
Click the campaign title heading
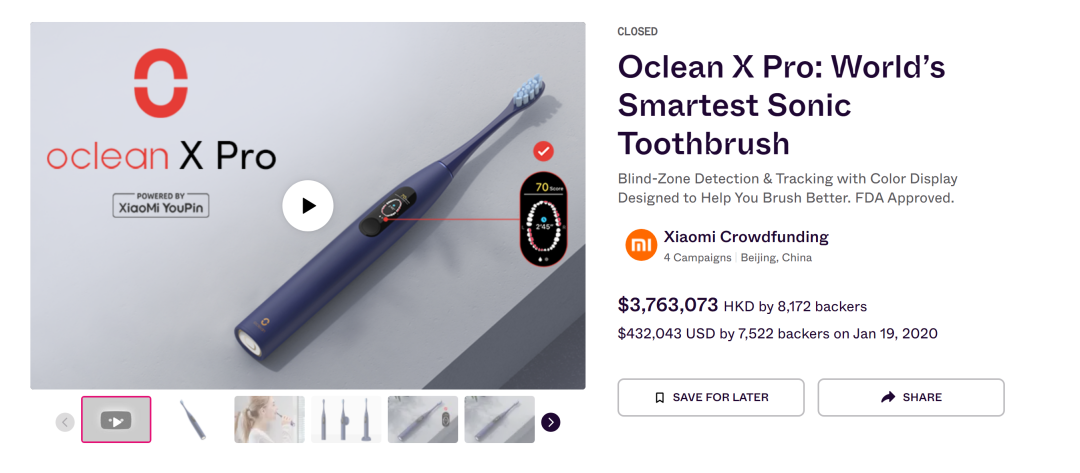pyautogui.click(x=782, y=105)
